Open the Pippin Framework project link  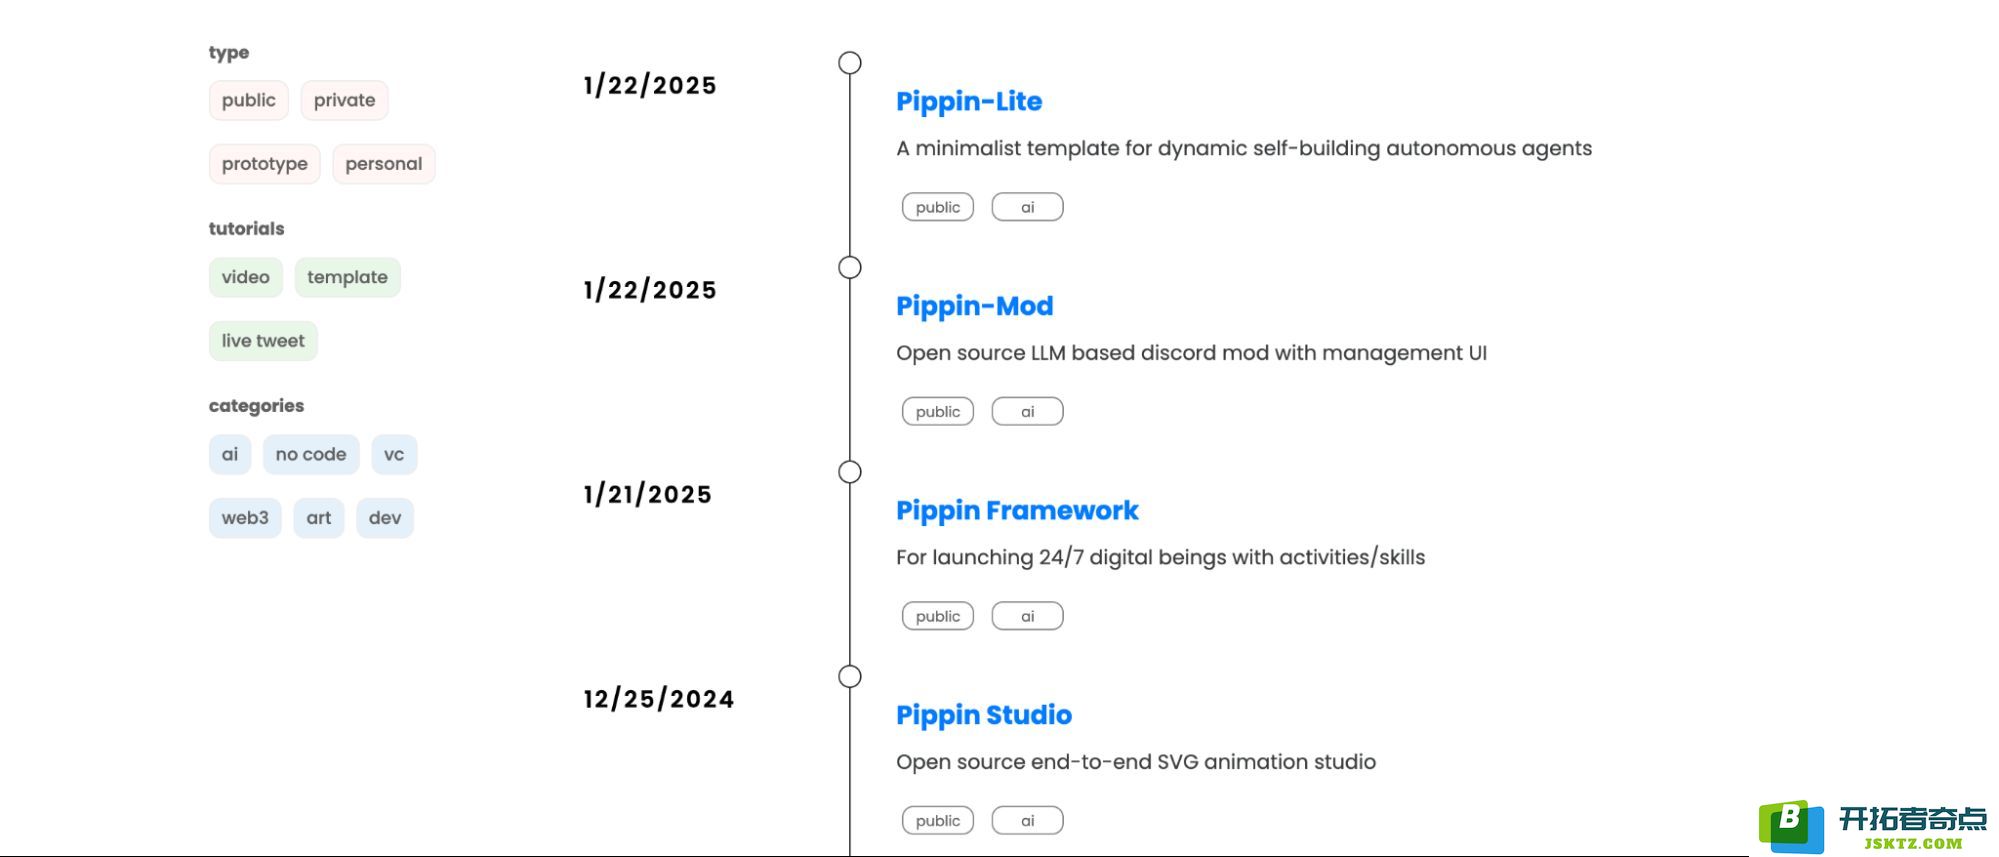(1017, 511)
